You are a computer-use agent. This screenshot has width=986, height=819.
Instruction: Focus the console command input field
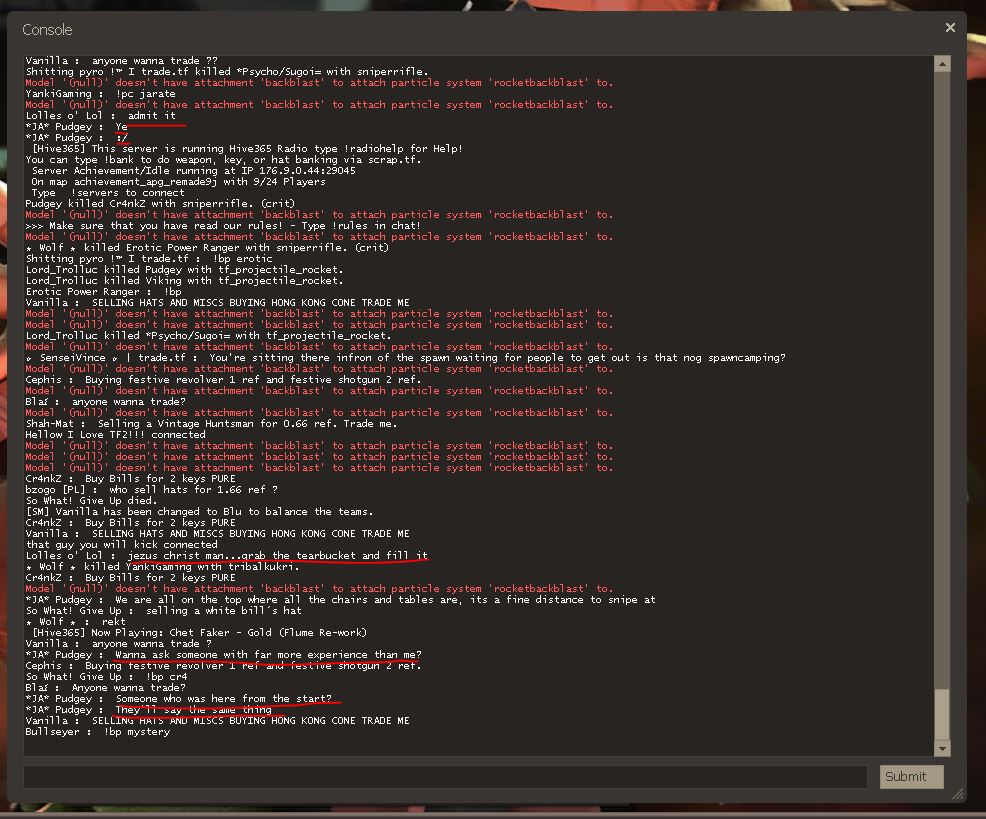(445, 776)
